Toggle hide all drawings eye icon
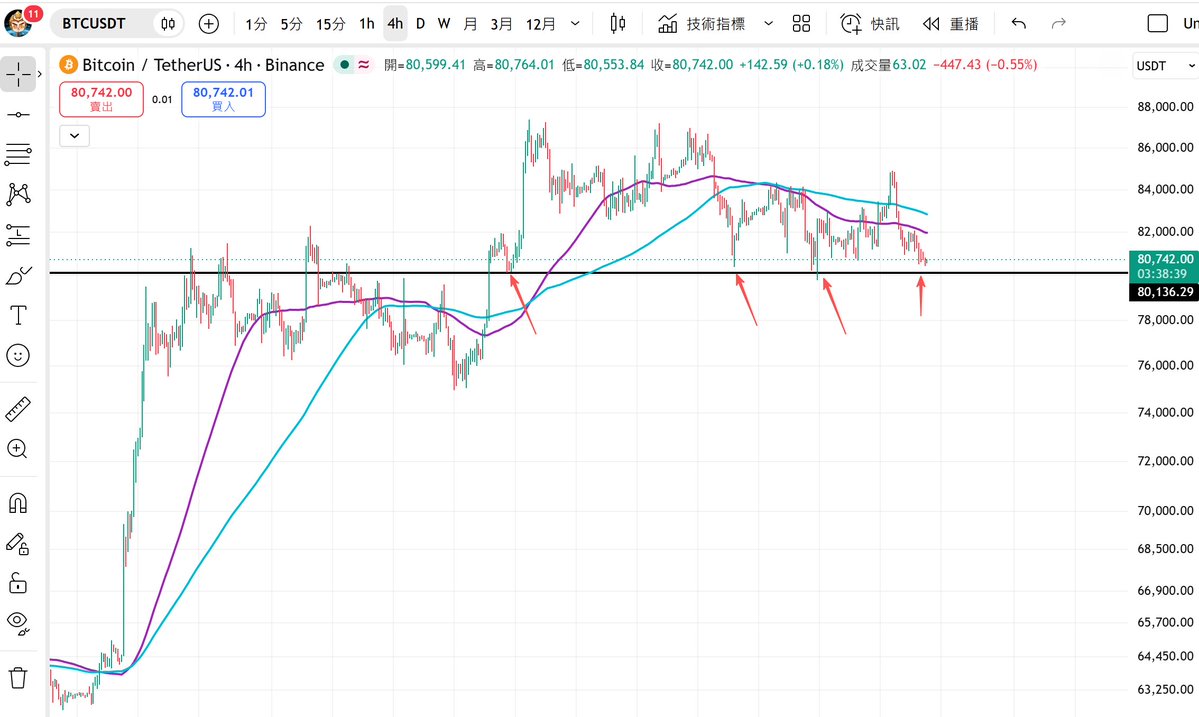 point(18,622)
